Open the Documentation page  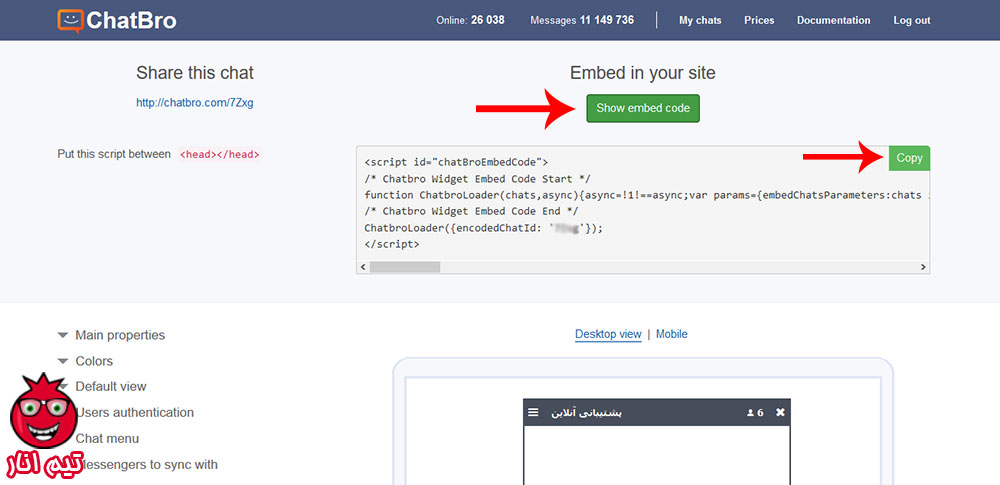click(833, 20)
